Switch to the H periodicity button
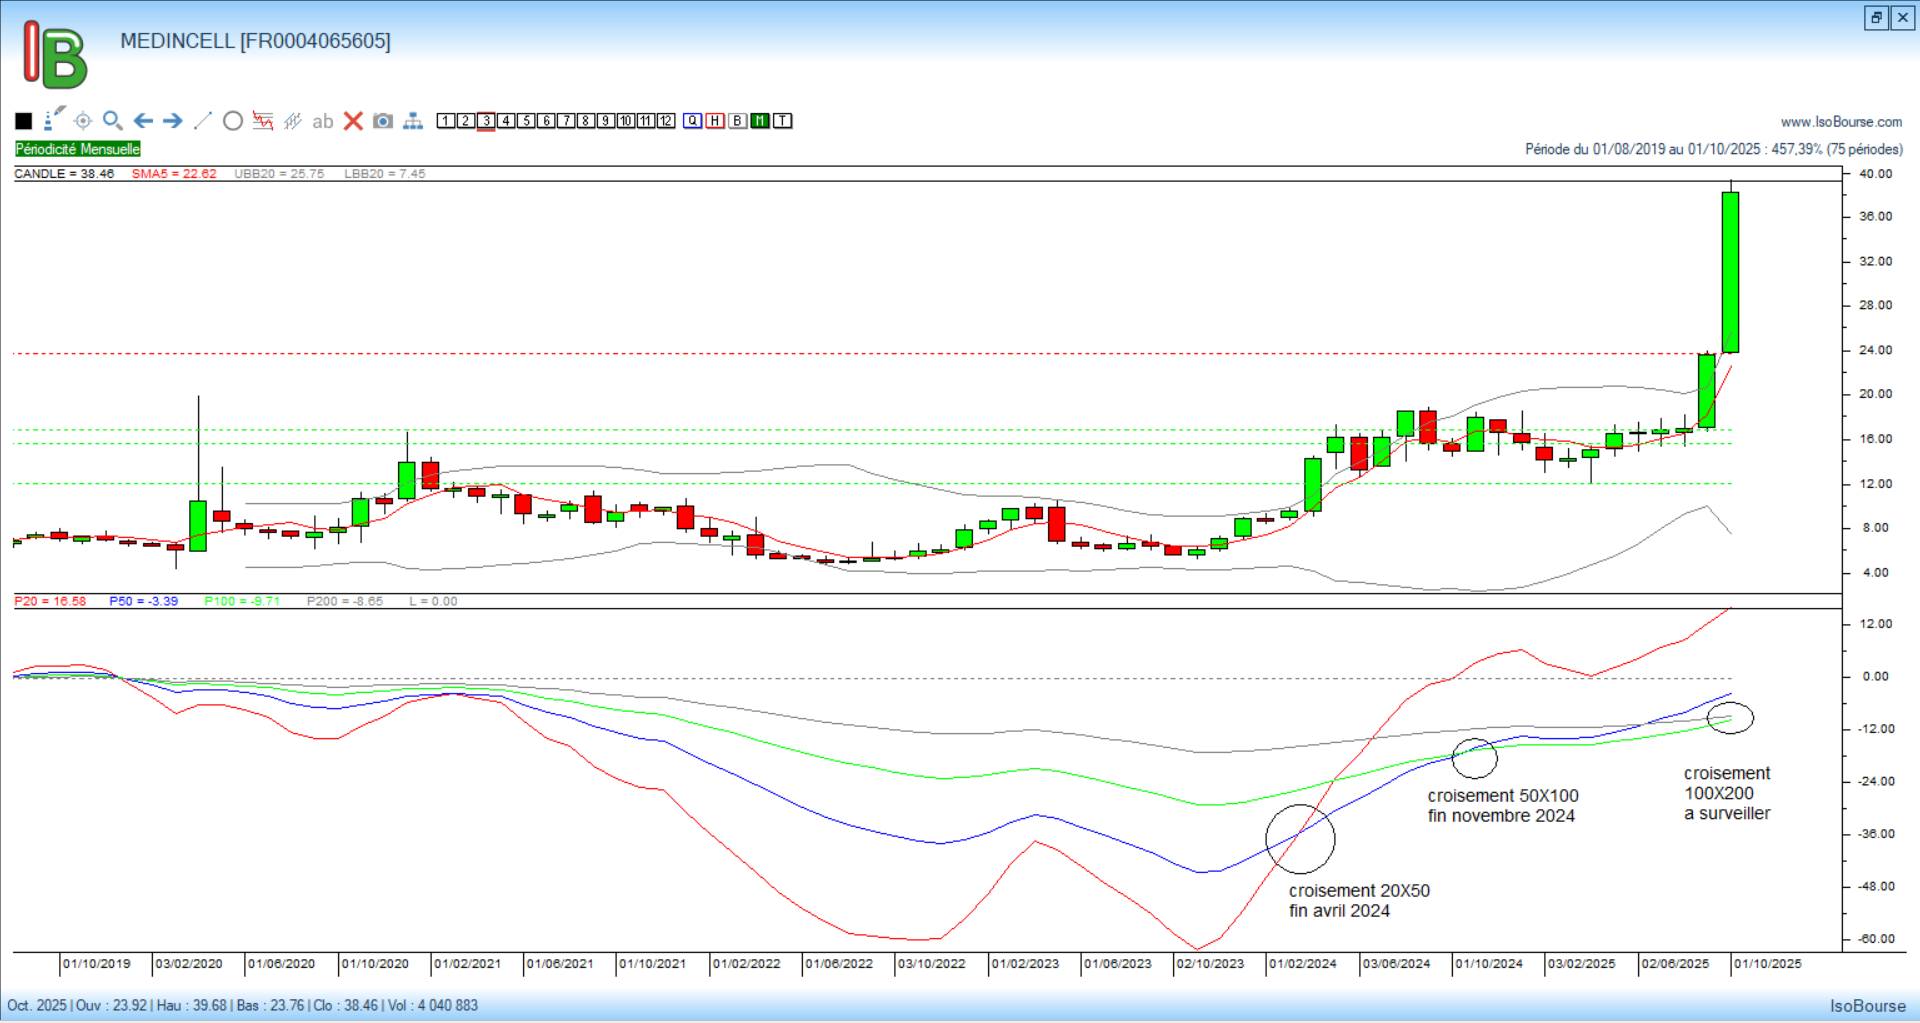This screenshot has height=1023, width=1920. pos(715,121)
